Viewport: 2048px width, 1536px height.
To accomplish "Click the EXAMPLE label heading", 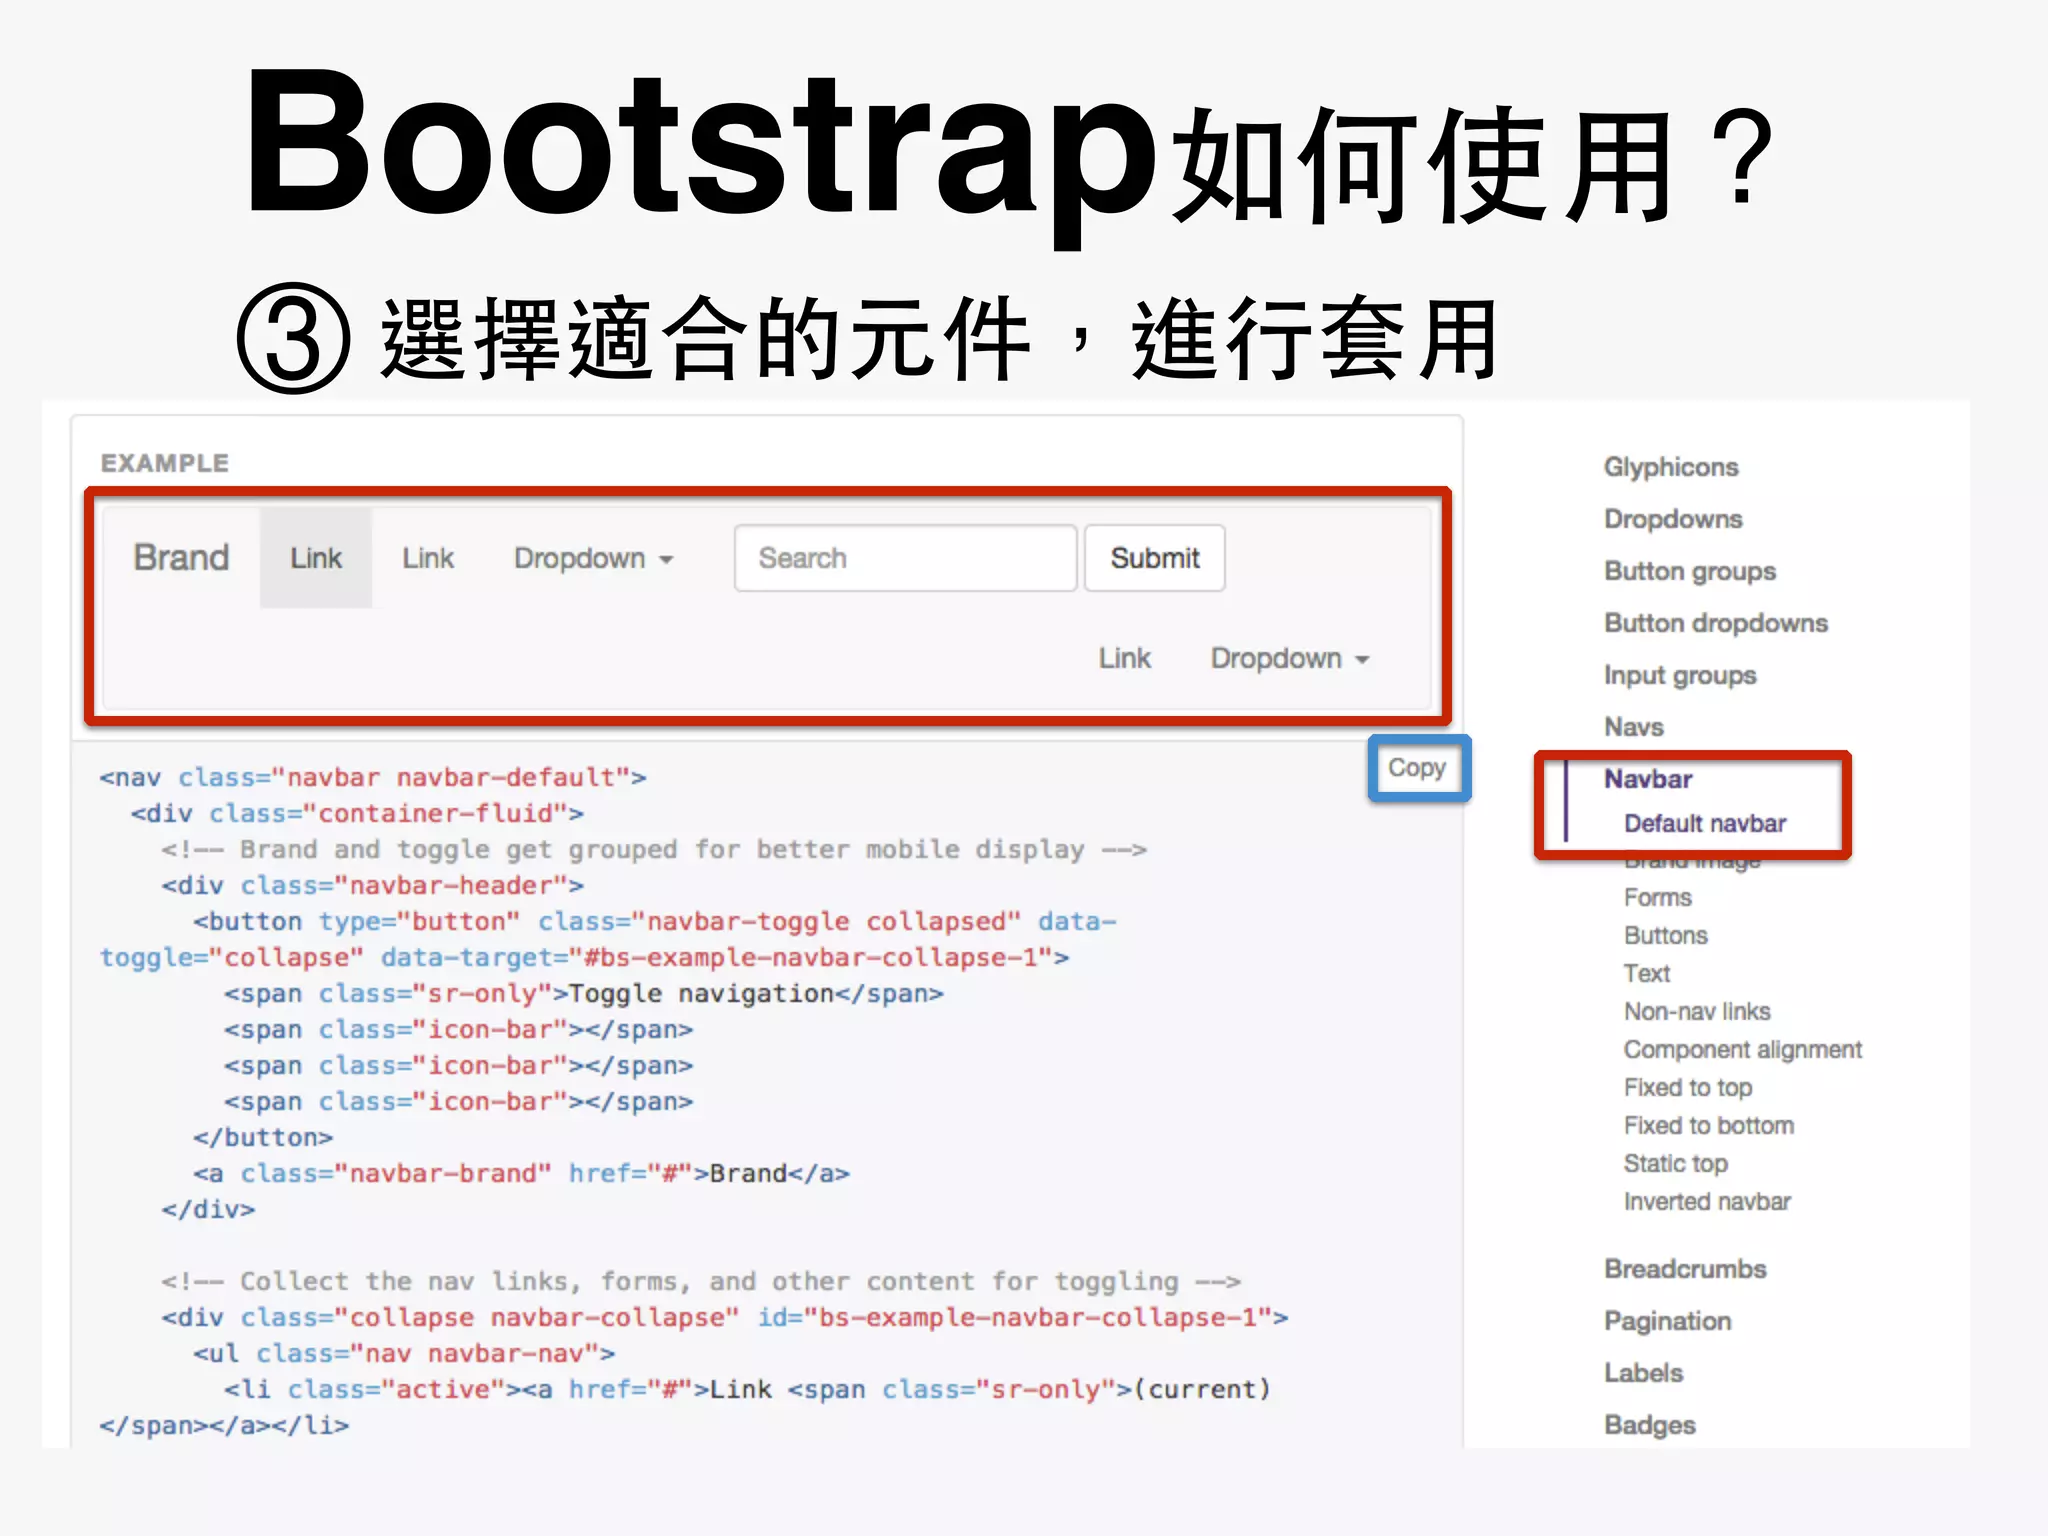I will 165,463.
